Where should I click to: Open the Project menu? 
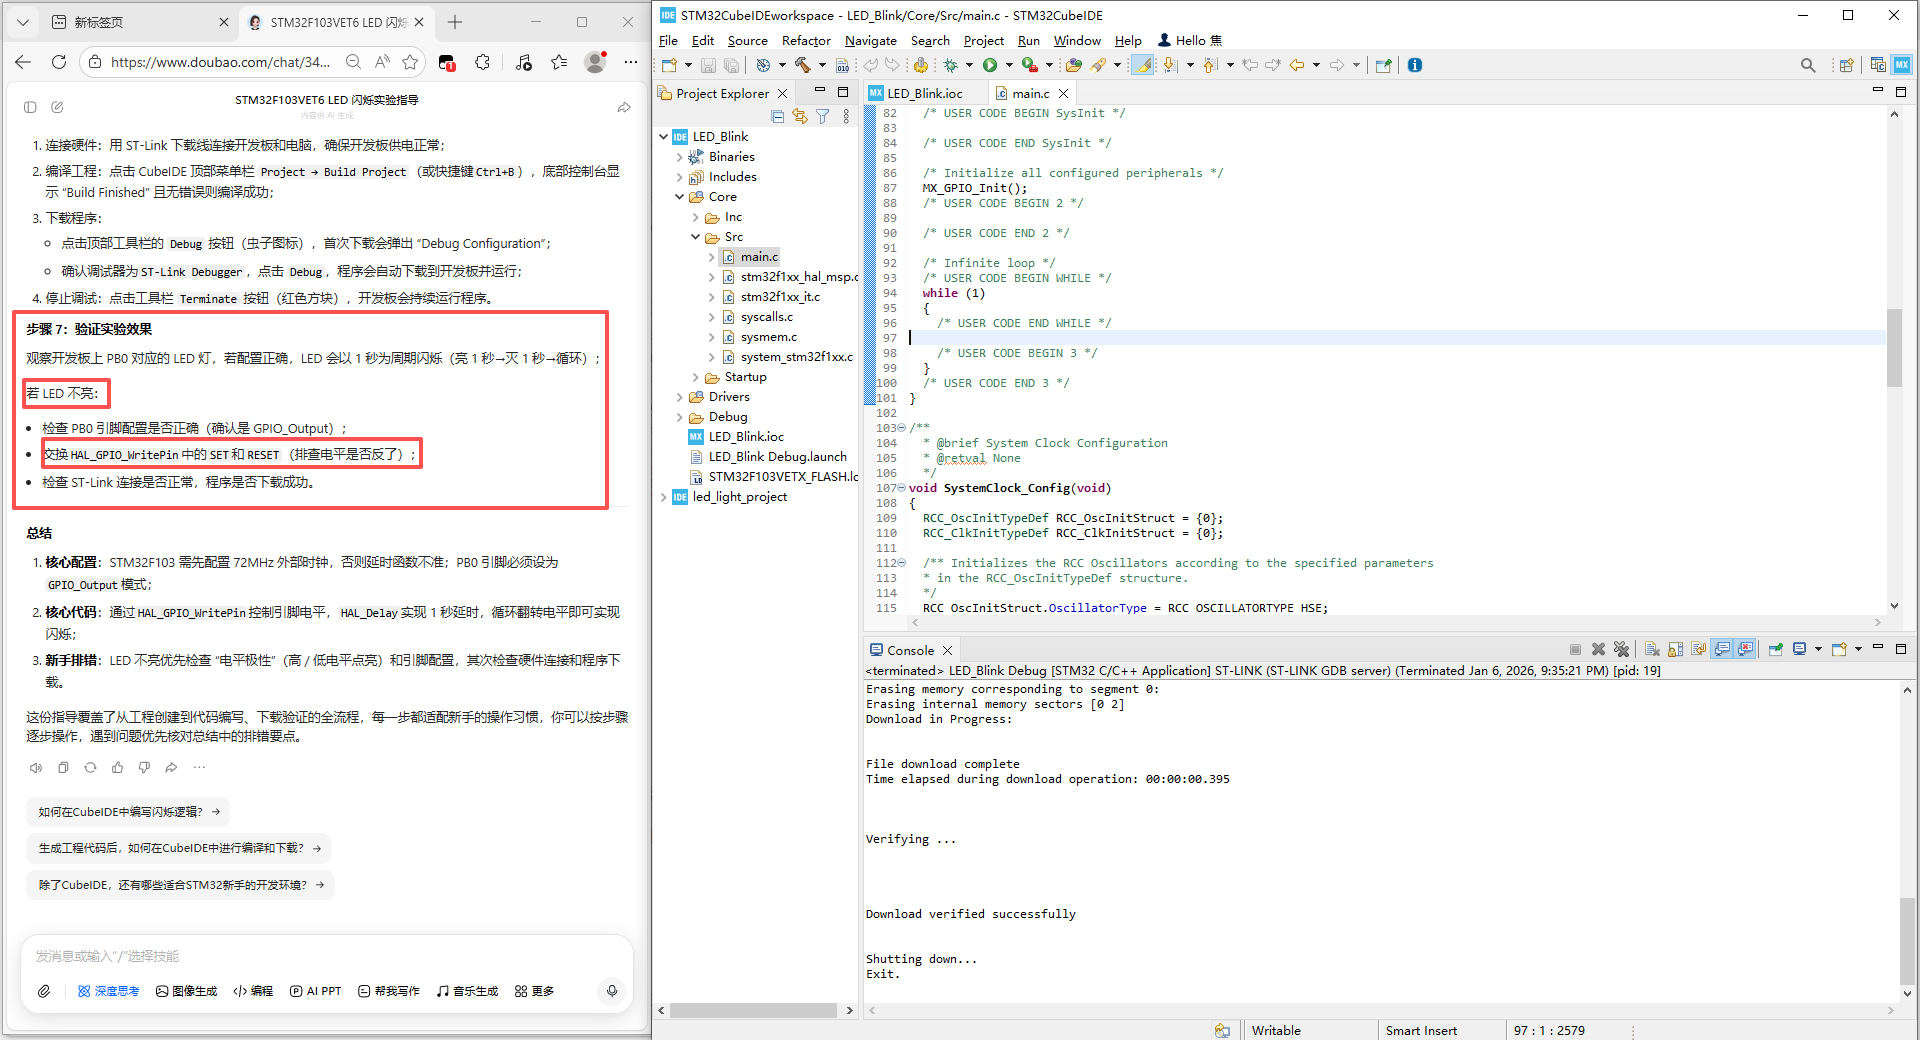click(983, 41)
